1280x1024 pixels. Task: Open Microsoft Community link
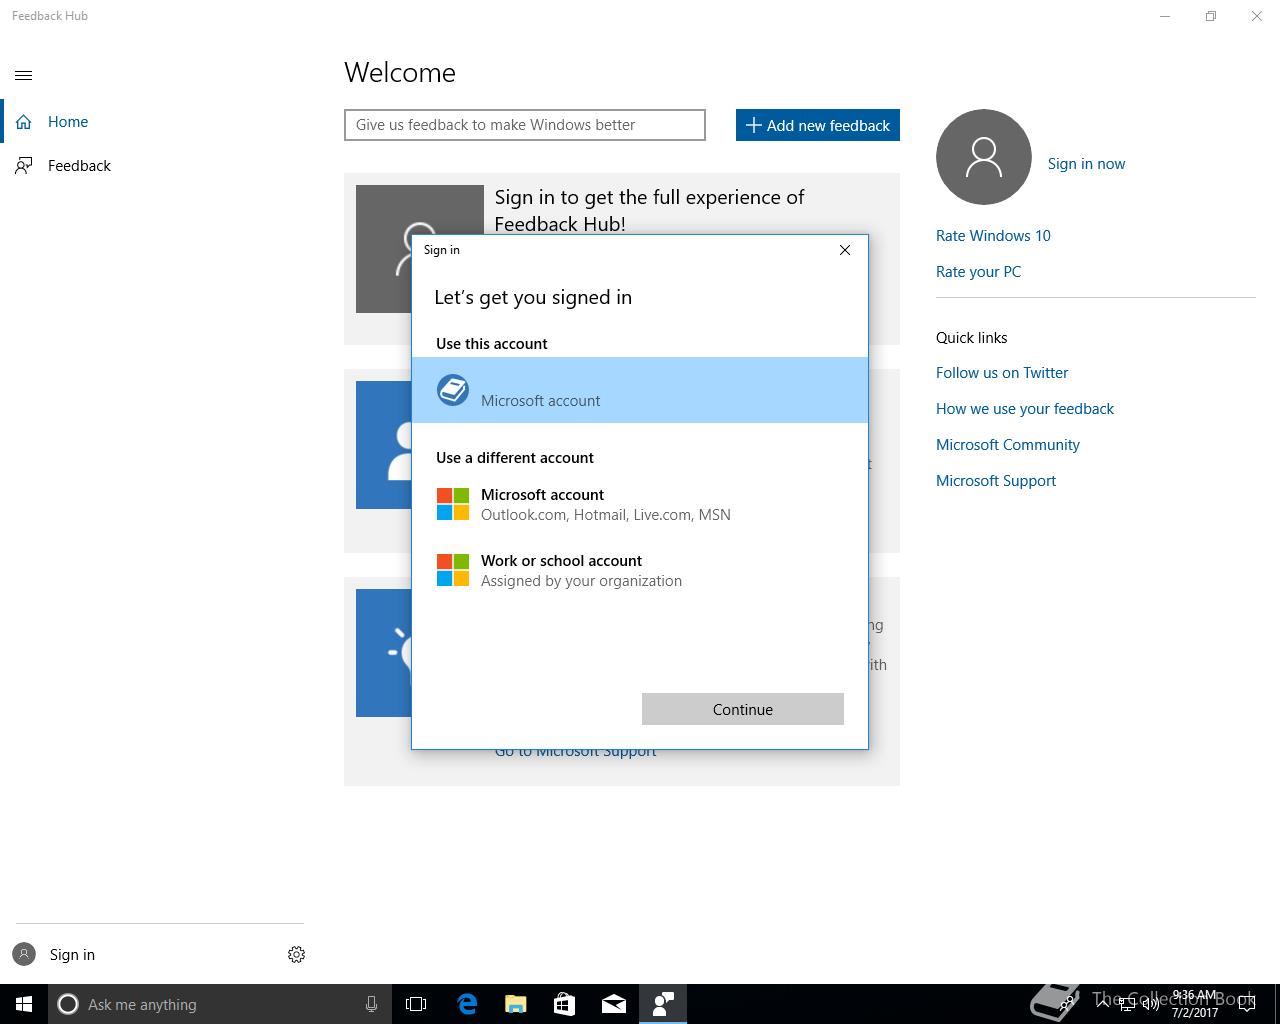[x=1008, y=445]
